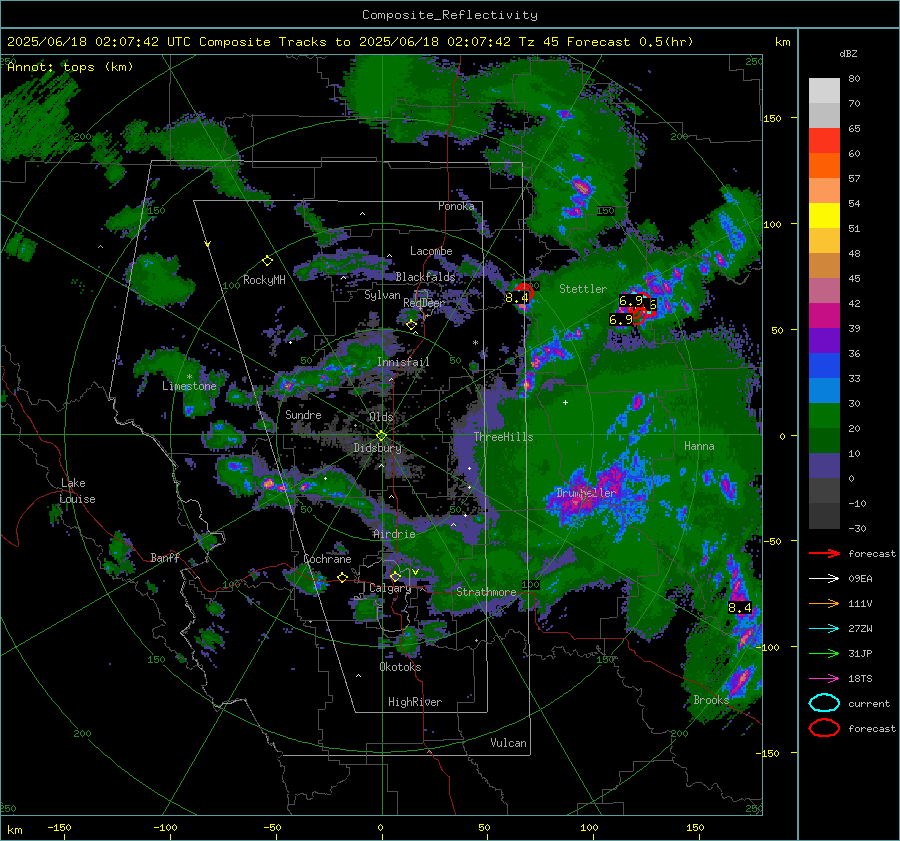The image size is (900, 841).
Task: Click the Drumheller city label
Action: [x=586, y=493]
